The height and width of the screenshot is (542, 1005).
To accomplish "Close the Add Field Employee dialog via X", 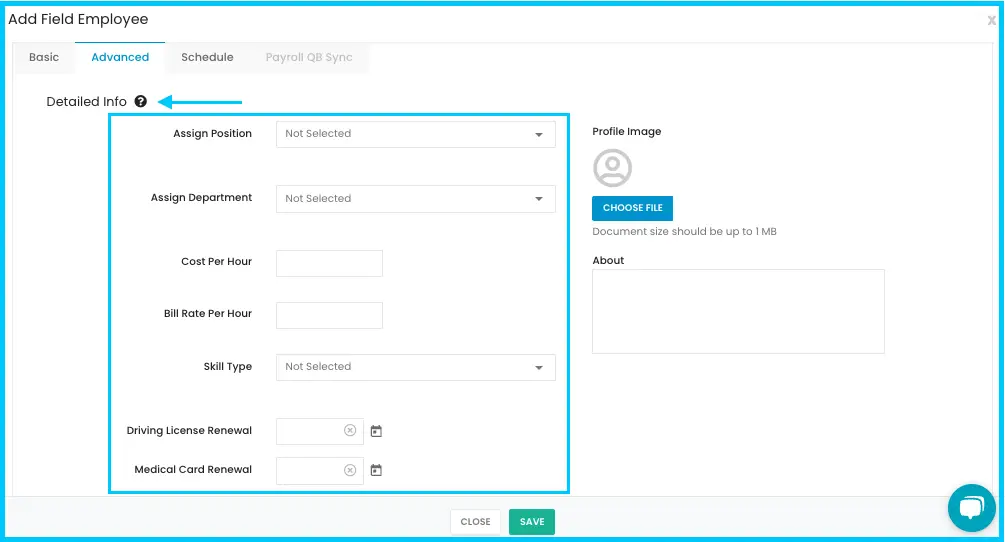I will pyautogui.click(x=992, y=21).
